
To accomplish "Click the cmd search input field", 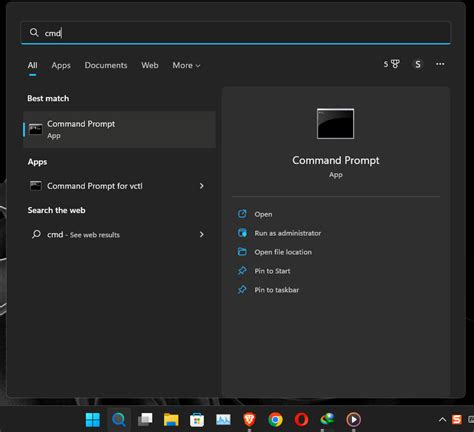I will (236, 33).
